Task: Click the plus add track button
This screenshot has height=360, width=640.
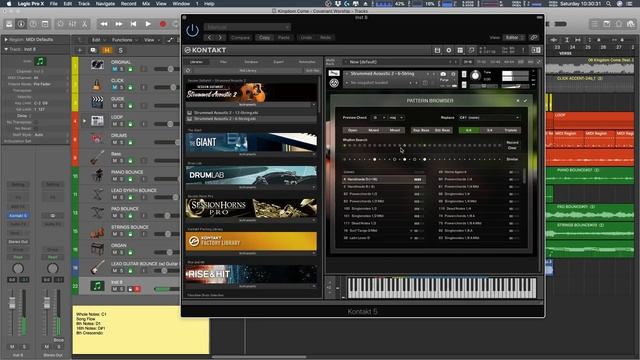Action: (80, 50)
